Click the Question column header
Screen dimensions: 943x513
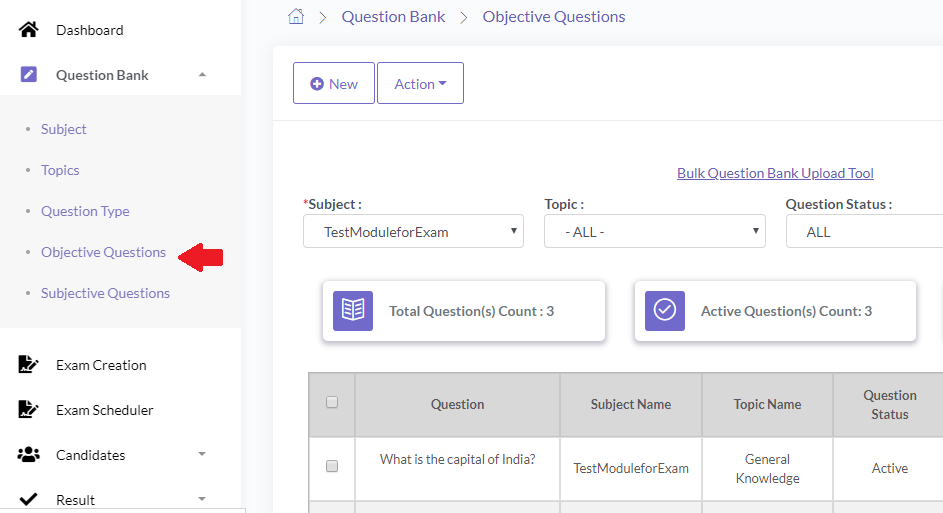coord(458,405)
